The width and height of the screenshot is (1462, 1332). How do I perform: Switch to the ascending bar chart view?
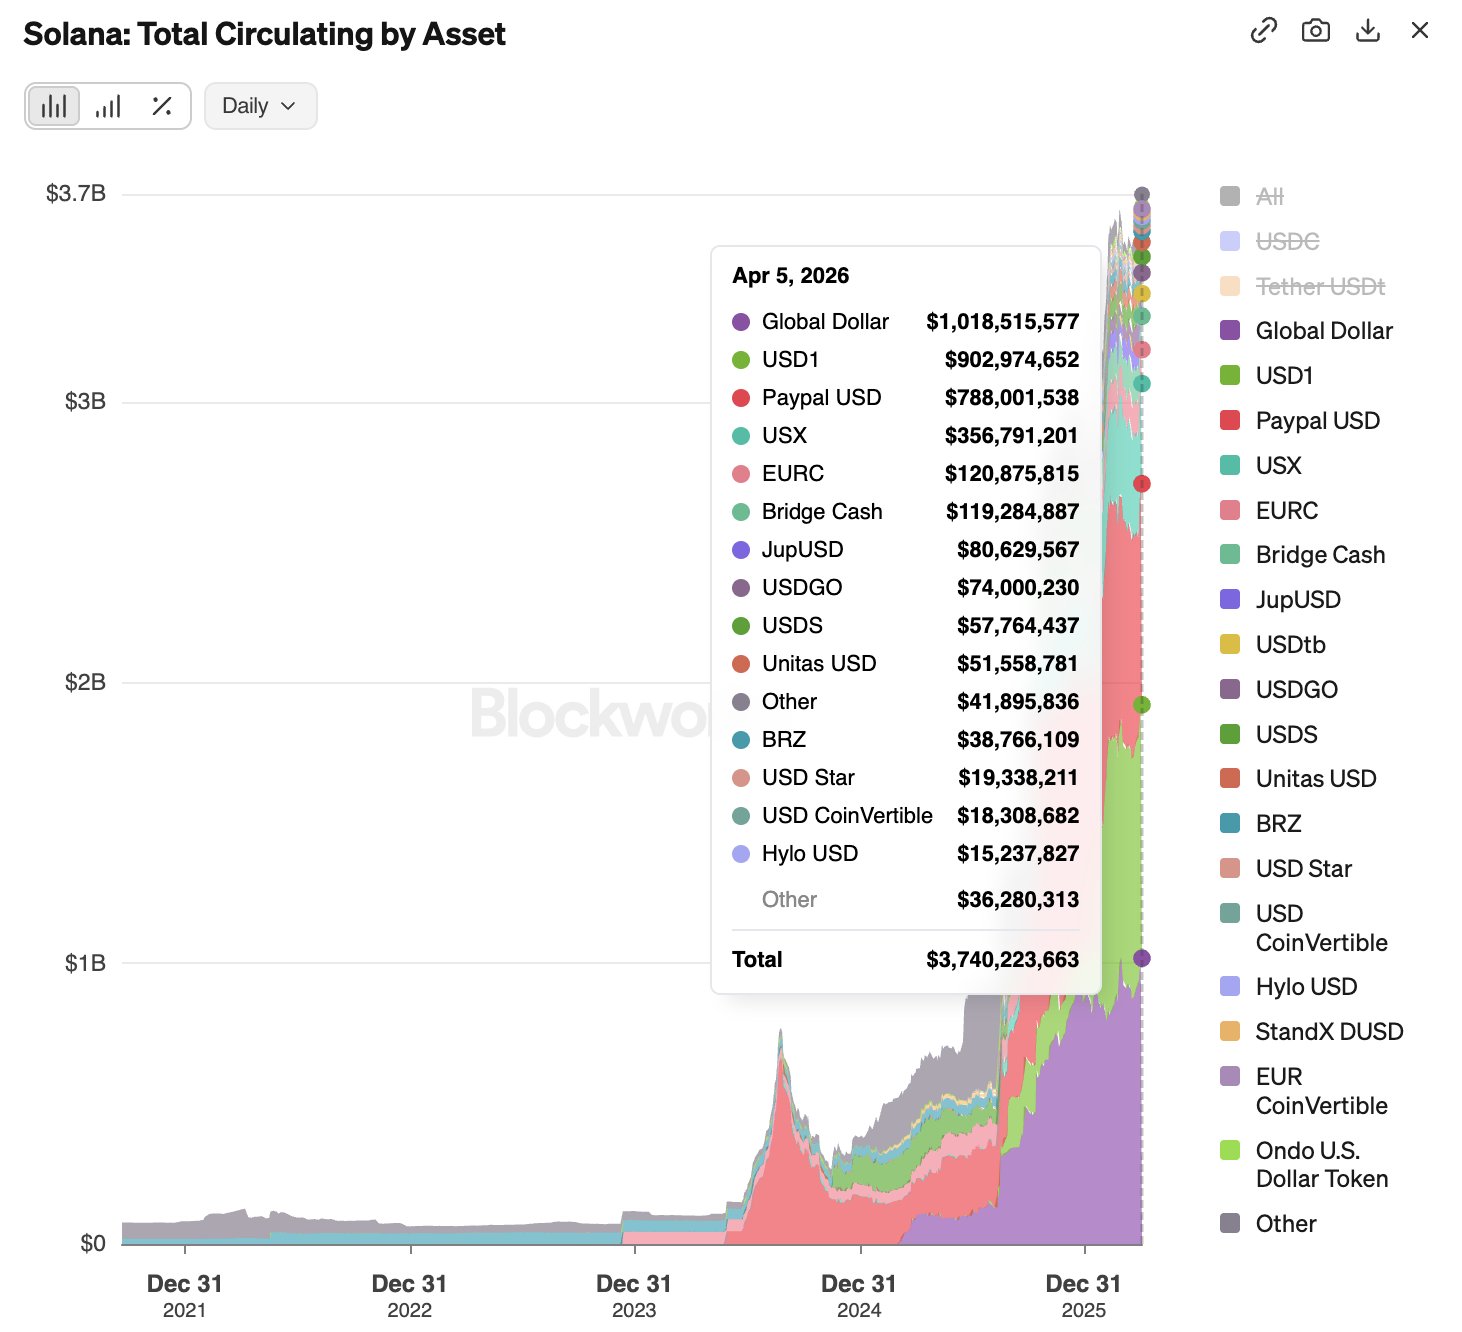(108, 106)
